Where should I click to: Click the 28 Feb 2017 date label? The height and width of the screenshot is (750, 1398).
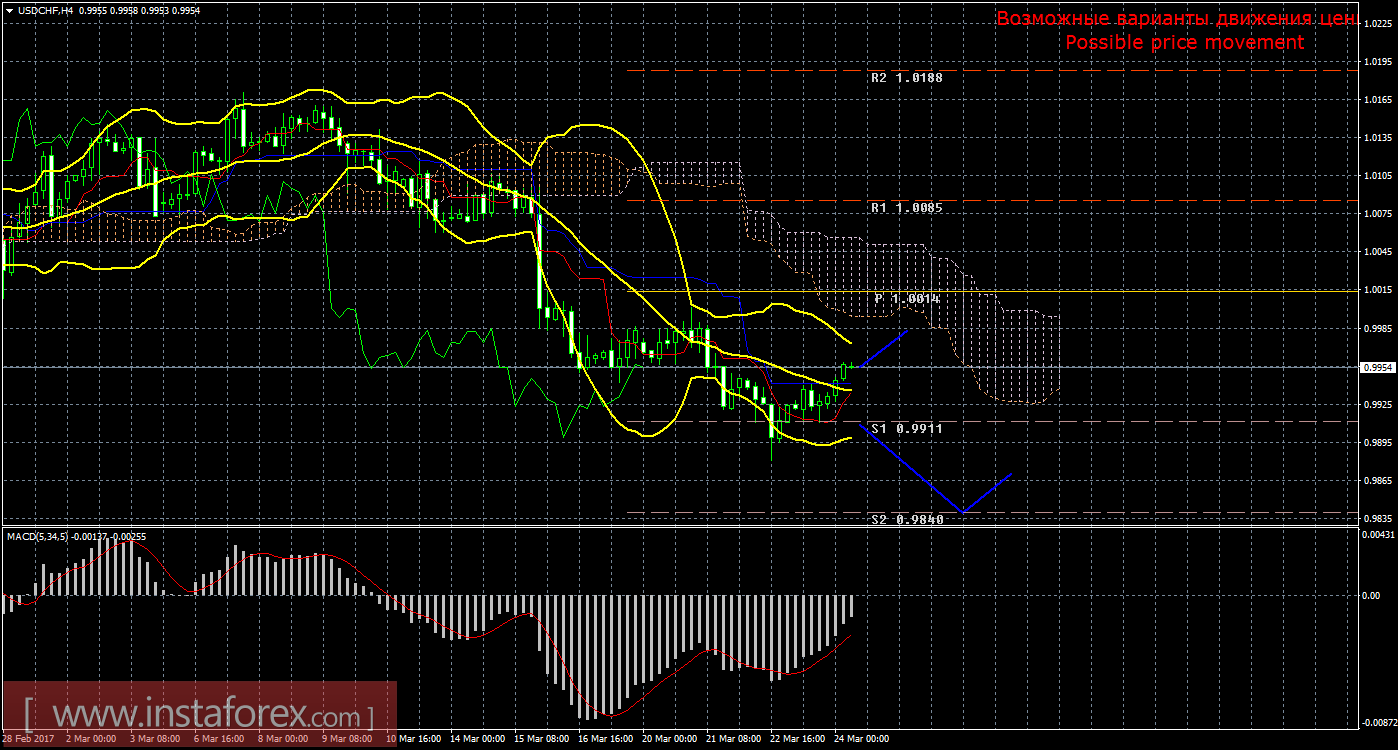coord(30,738)
